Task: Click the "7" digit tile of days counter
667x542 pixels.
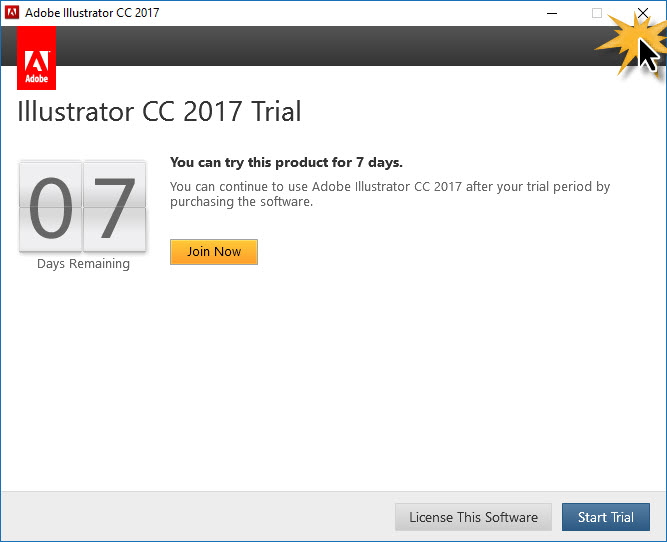Action: (x=114, y=207)
